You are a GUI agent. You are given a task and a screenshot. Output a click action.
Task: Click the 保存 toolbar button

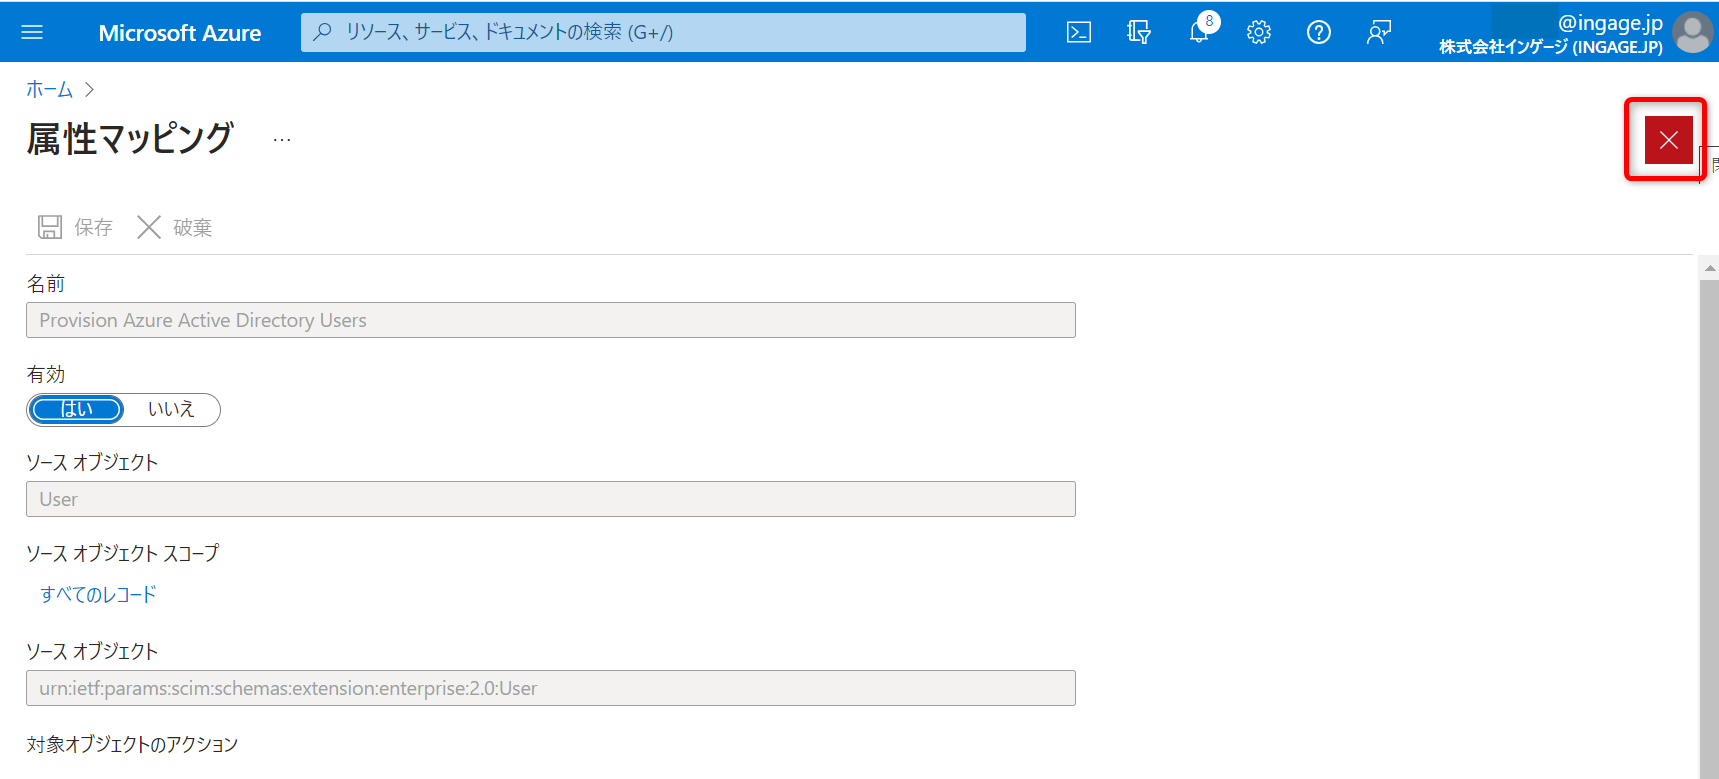click(x=76, y=227)
